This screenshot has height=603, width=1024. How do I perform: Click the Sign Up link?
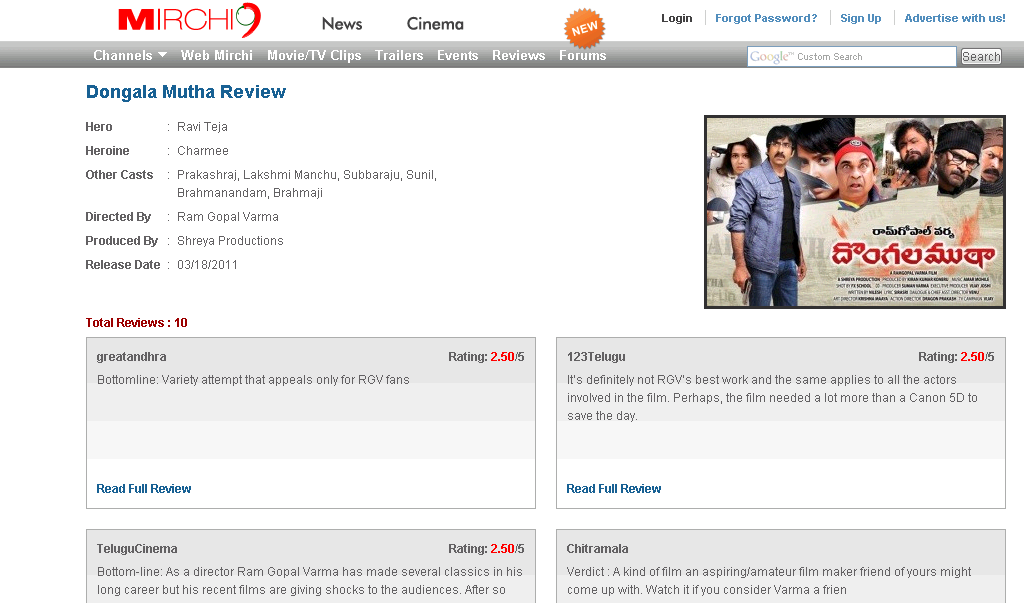(860, 18)
